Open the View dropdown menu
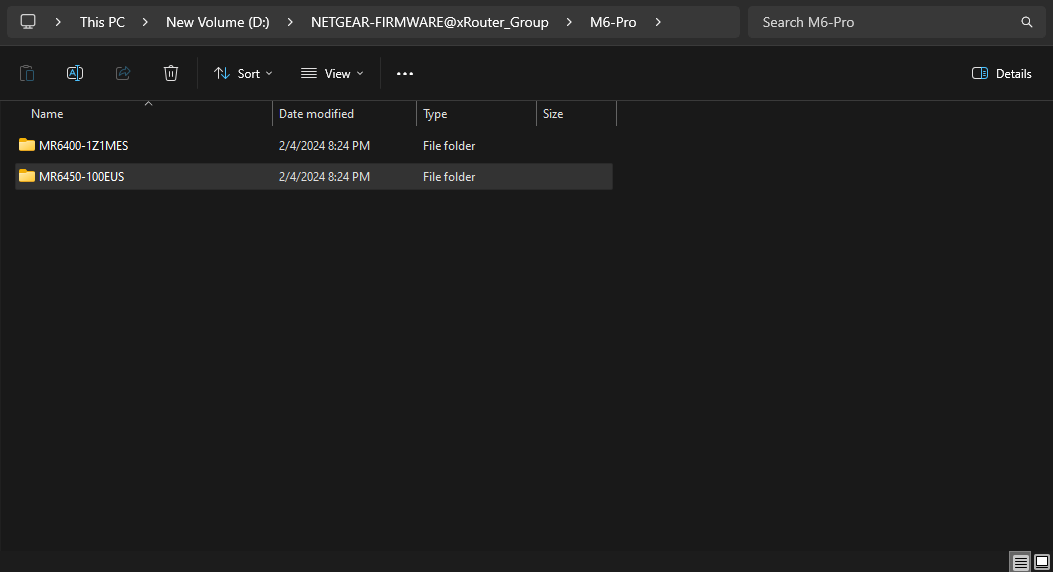This screenshot has height=572, width=1053. [x=332, y=73]
